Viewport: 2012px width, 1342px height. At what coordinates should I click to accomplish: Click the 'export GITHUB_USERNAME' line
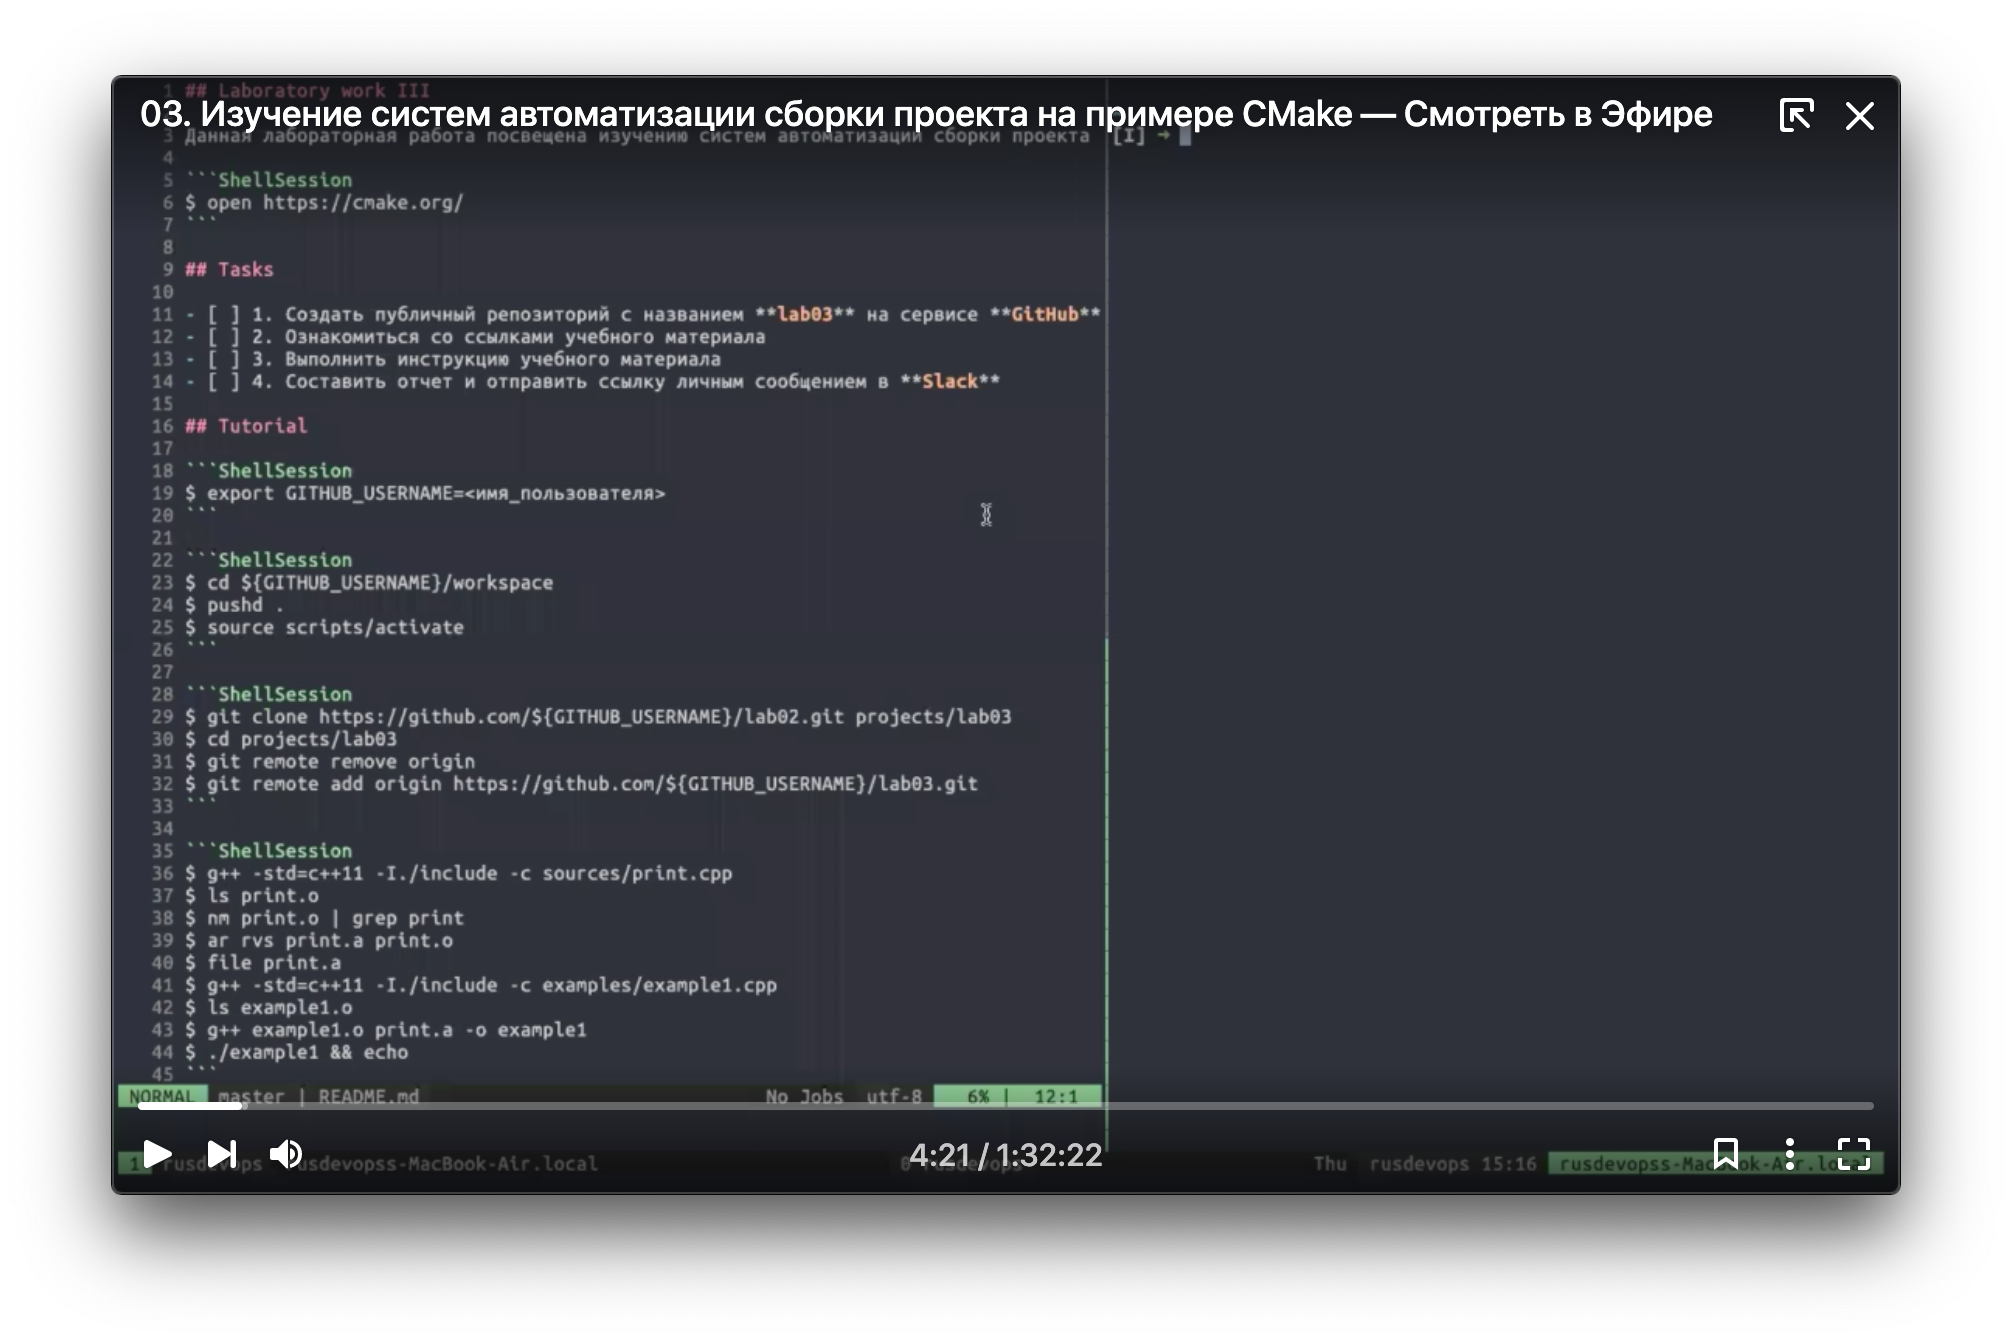(425, 493)
